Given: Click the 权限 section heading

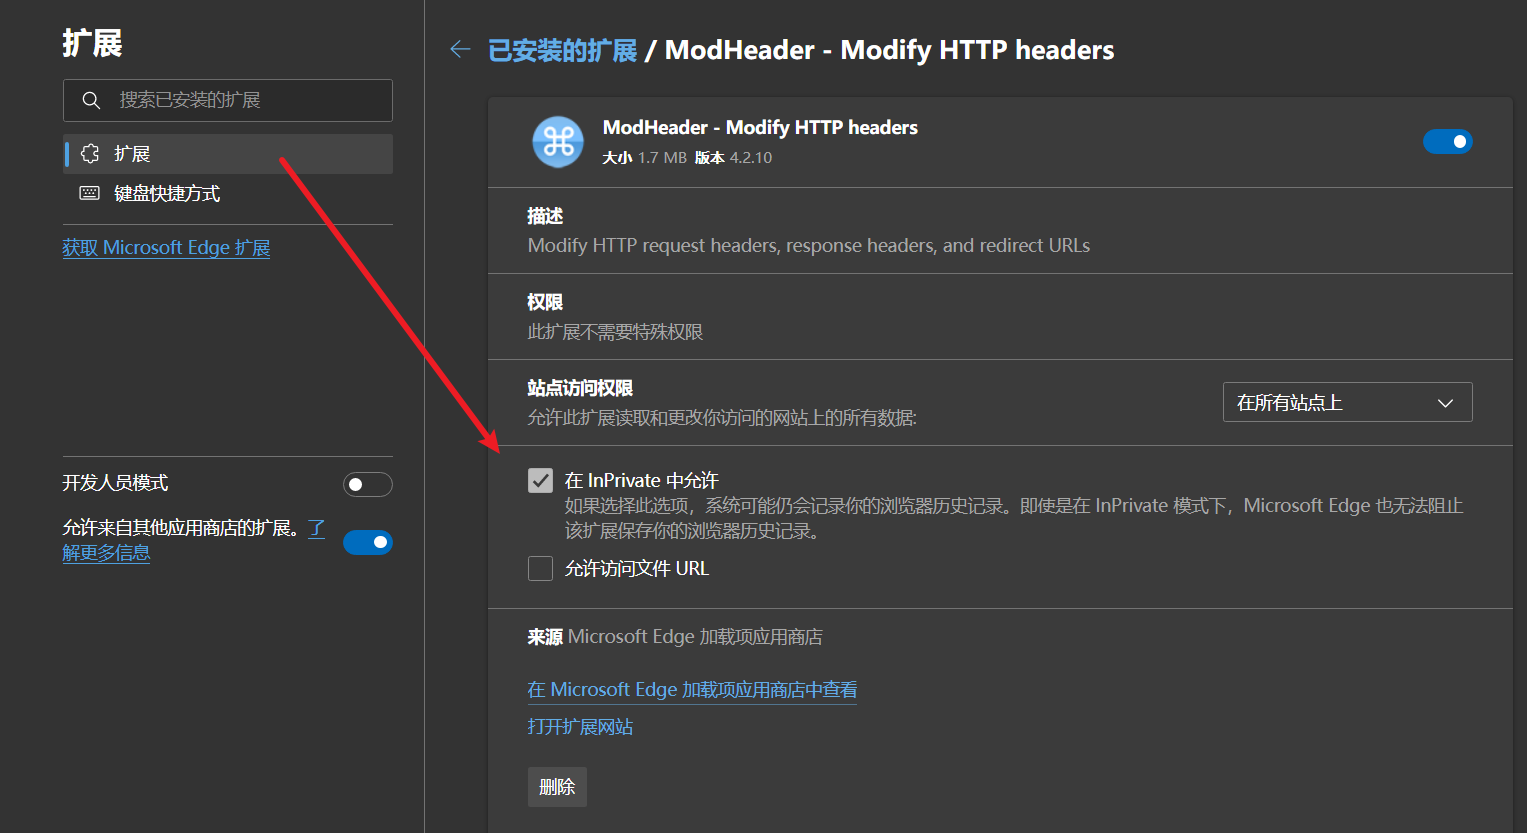Looking at the screenshot, I should coord(545,302).
